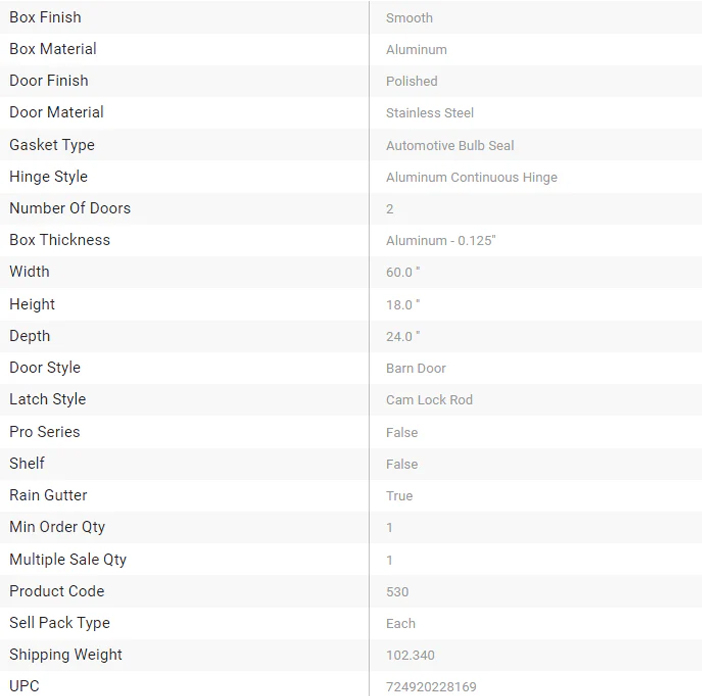Select the Aluminum - 0.125" thickness value
Screen dimensions: 702x696
coord(441,241)
